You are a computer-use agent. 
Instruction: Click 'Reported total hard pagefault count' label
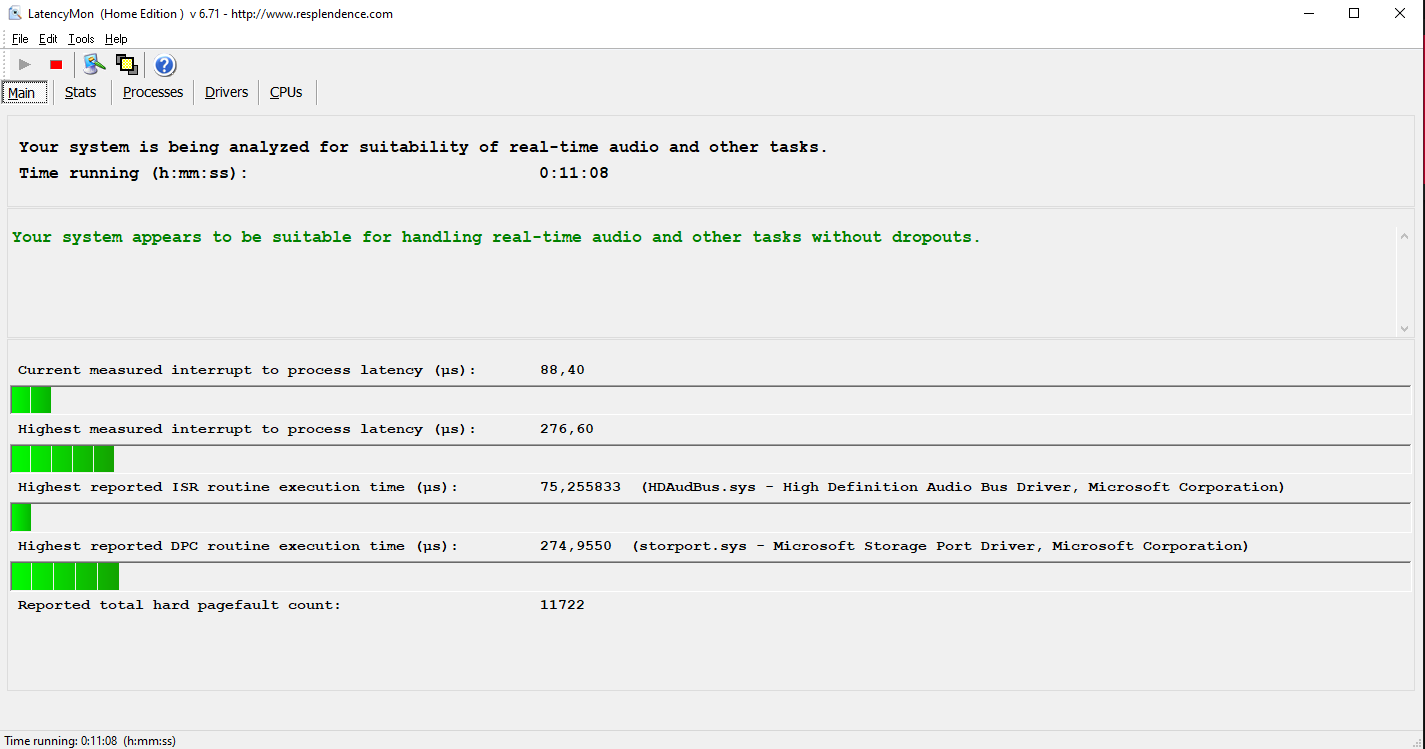(x=180, y=605)
